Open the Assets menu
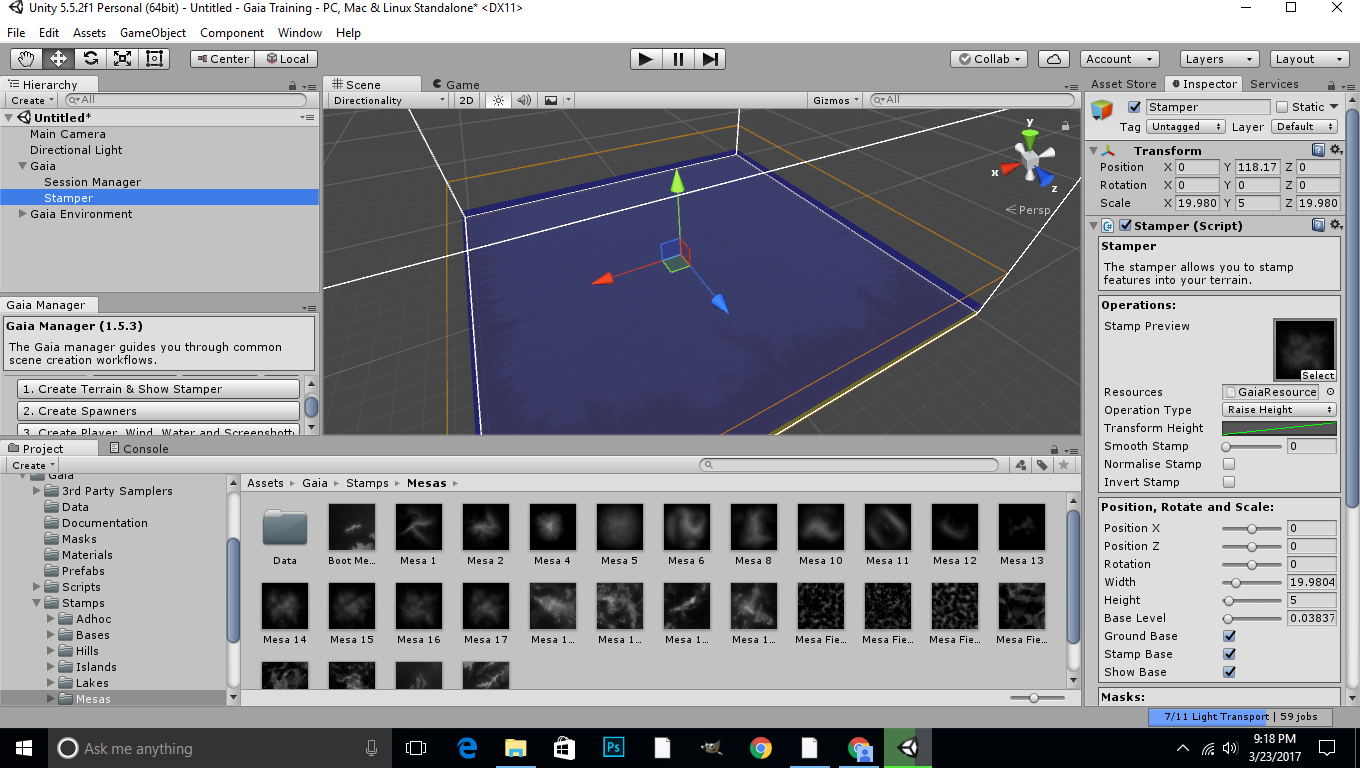 coord(89,33)
